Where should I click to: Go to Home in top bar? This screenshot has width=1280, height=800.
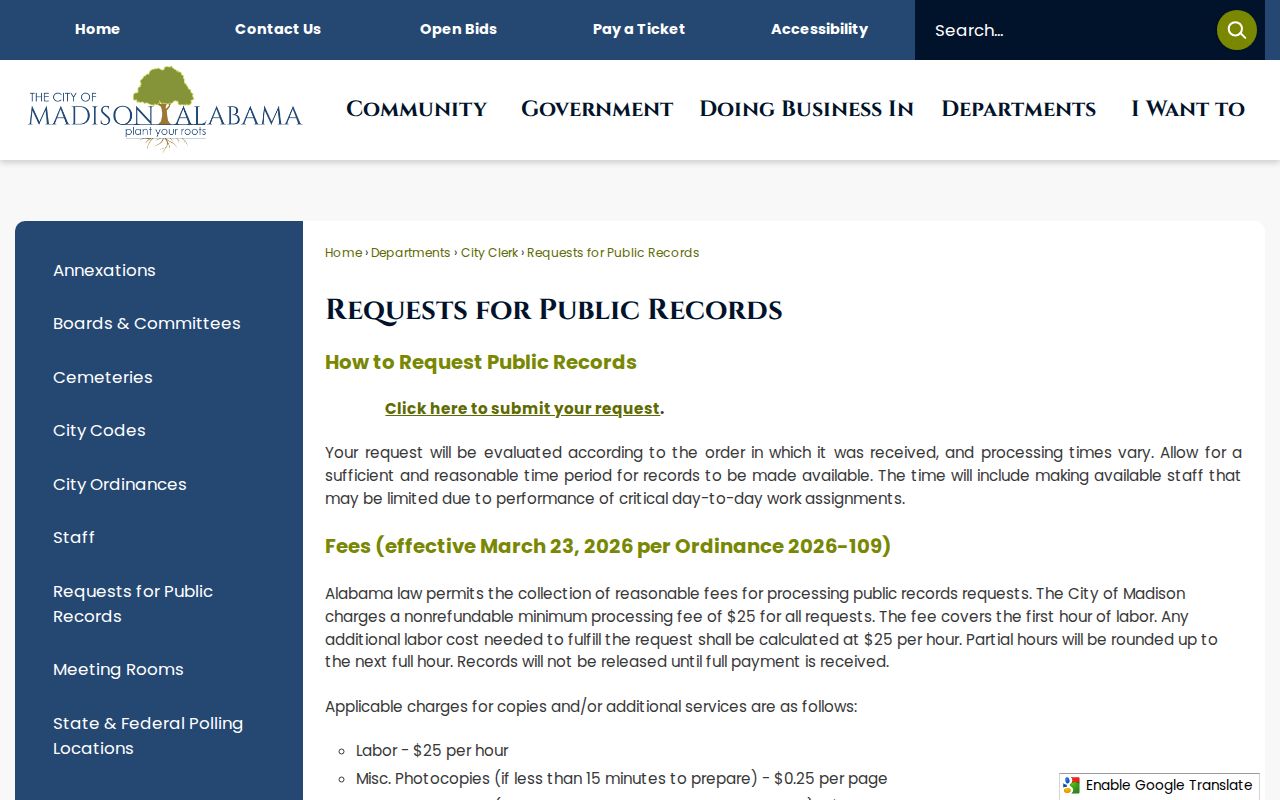click(x=97, y=29)
